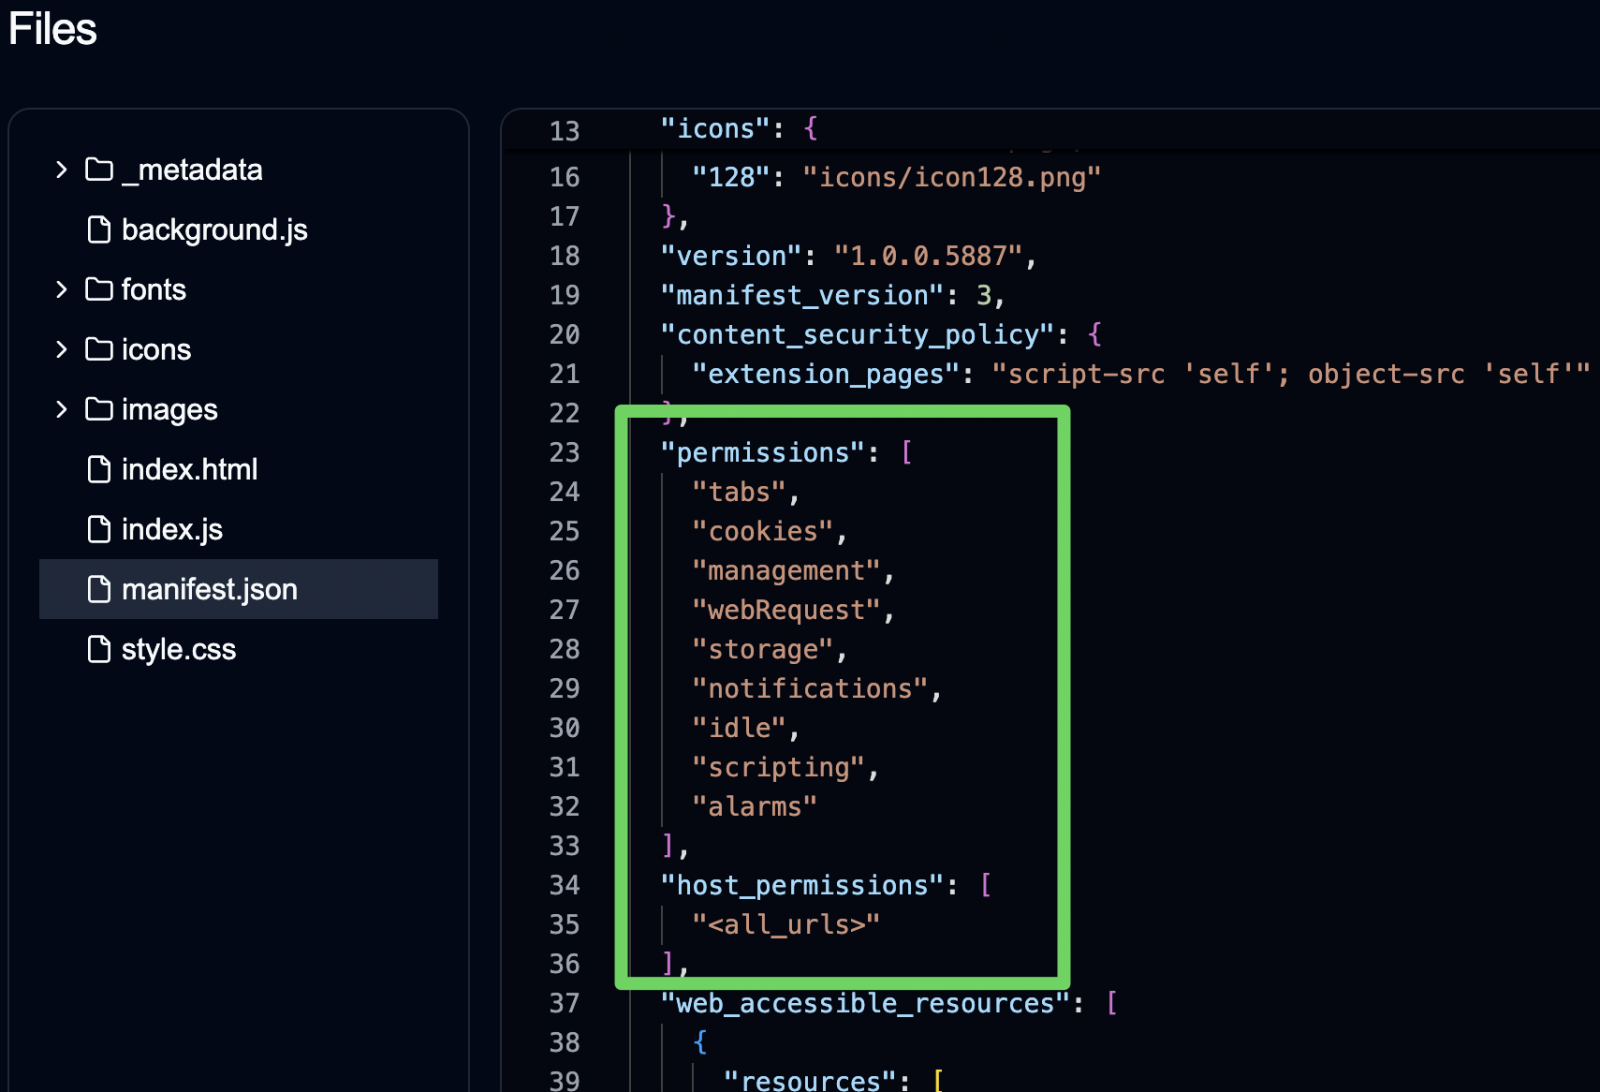Expand the images folder

click(x=60, y=409)
